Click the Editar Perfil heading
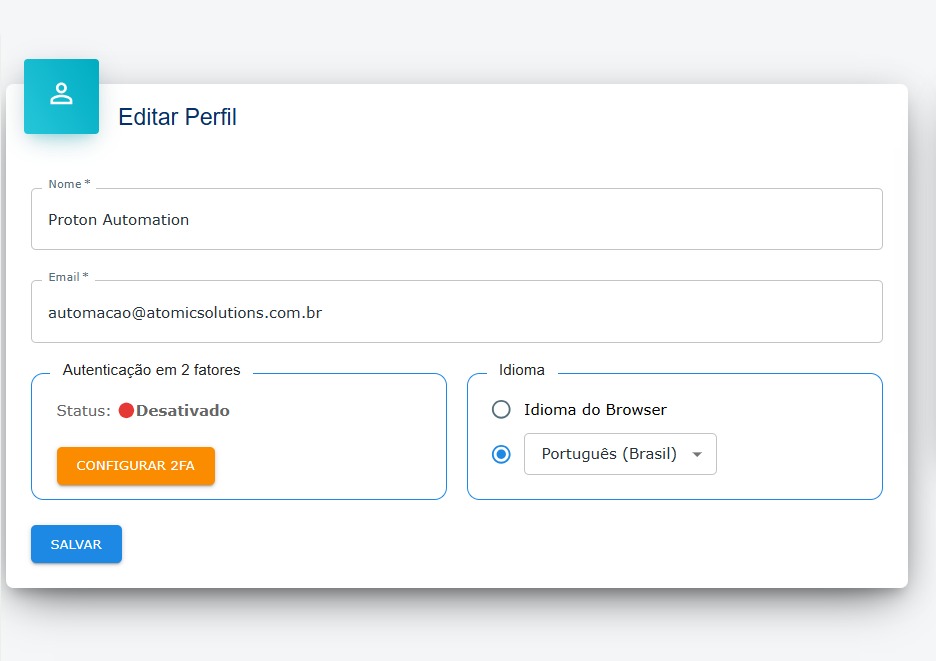 pos(177,117)
